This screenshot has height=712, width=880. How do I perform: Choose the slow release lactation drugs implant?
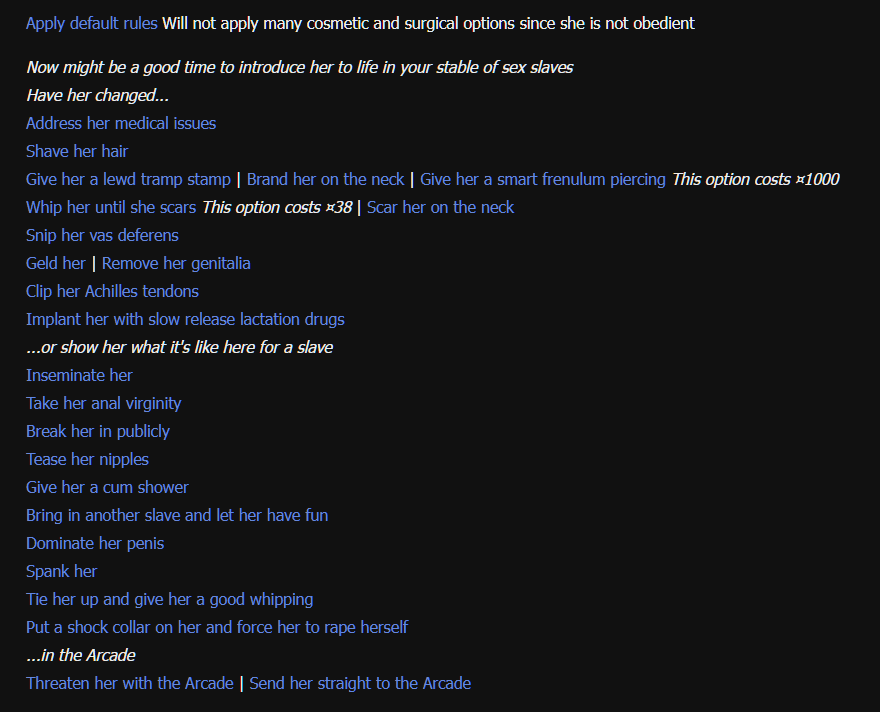(x=185, y=319)
